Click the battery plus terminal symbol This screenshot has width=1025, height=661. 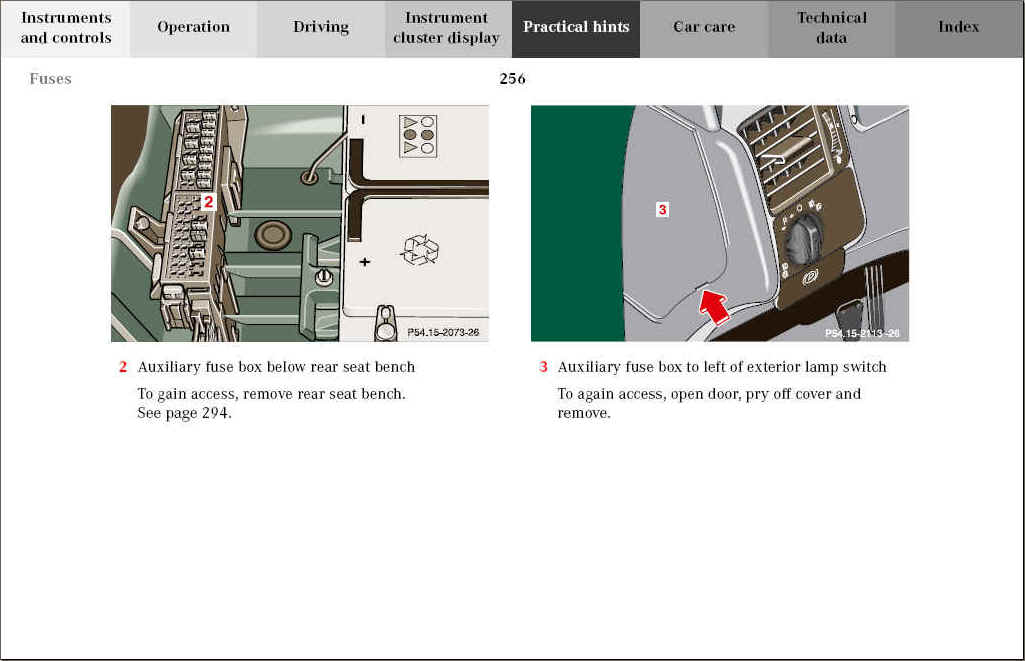click(364, 262)
